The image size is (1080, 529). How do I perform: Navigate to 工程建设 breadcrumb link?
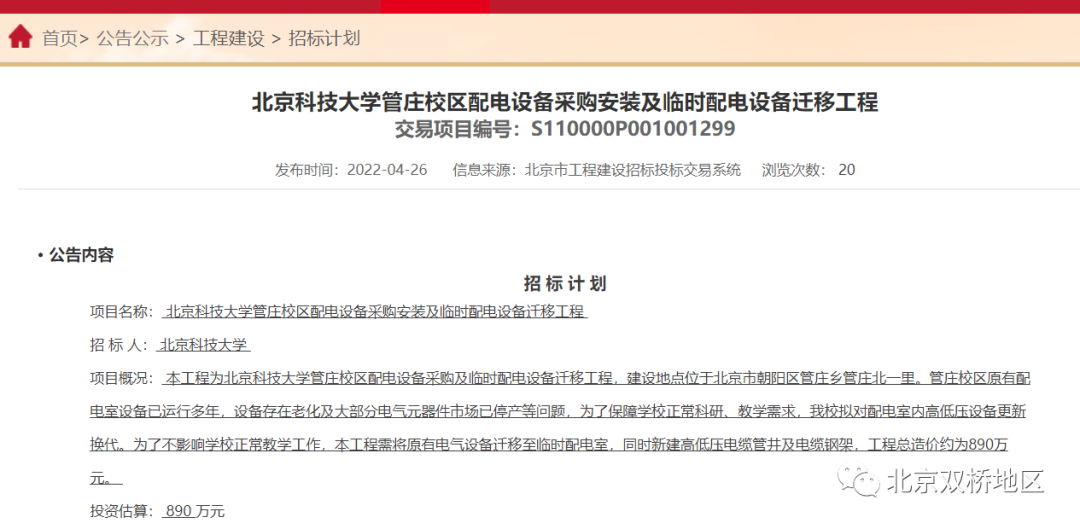click(x=229, y=38)
